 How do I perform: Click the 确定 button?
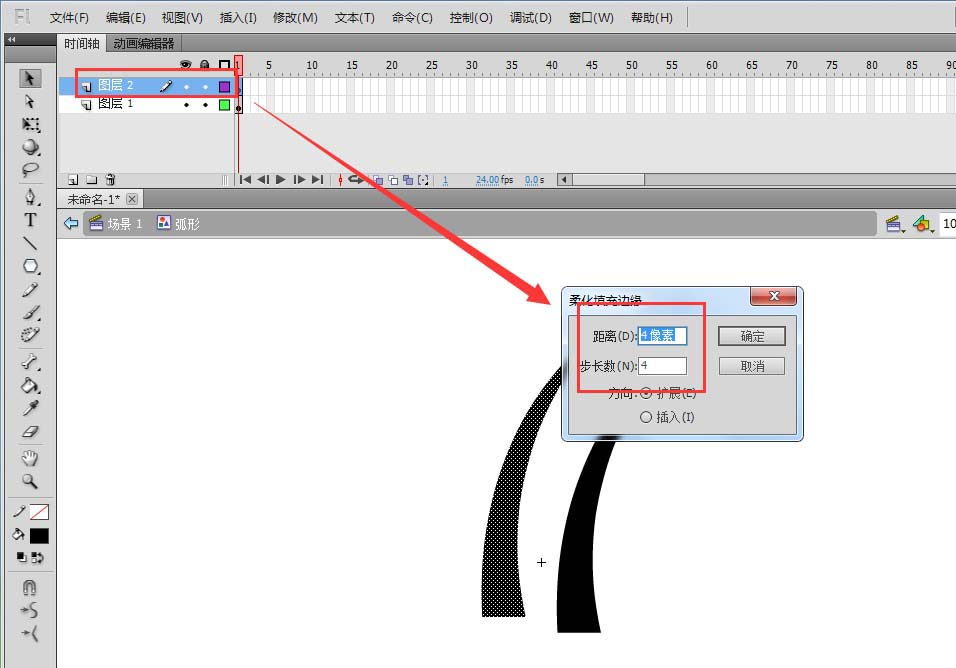[x=752, y=336]
